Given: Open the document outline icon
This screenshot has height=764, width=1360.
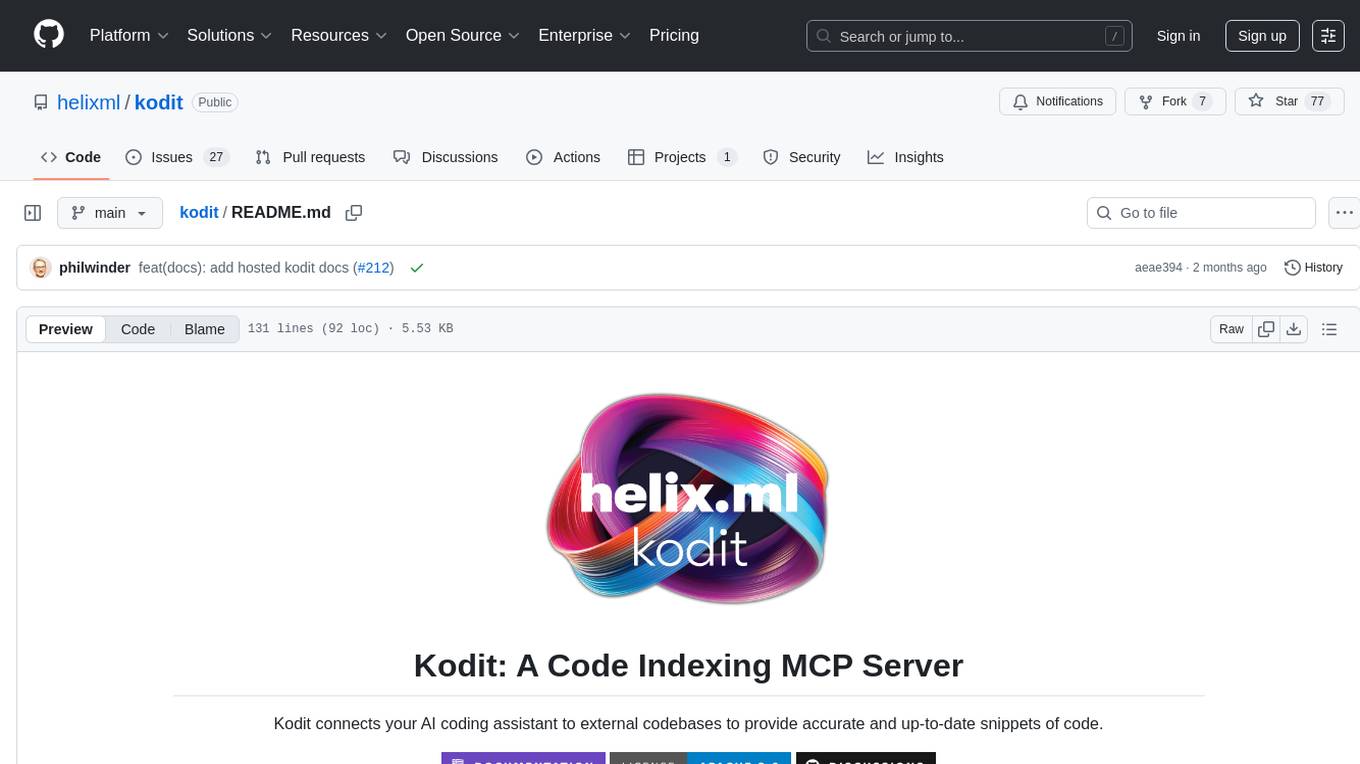Looking at the screenshot, I should (x=1329, y=329).
